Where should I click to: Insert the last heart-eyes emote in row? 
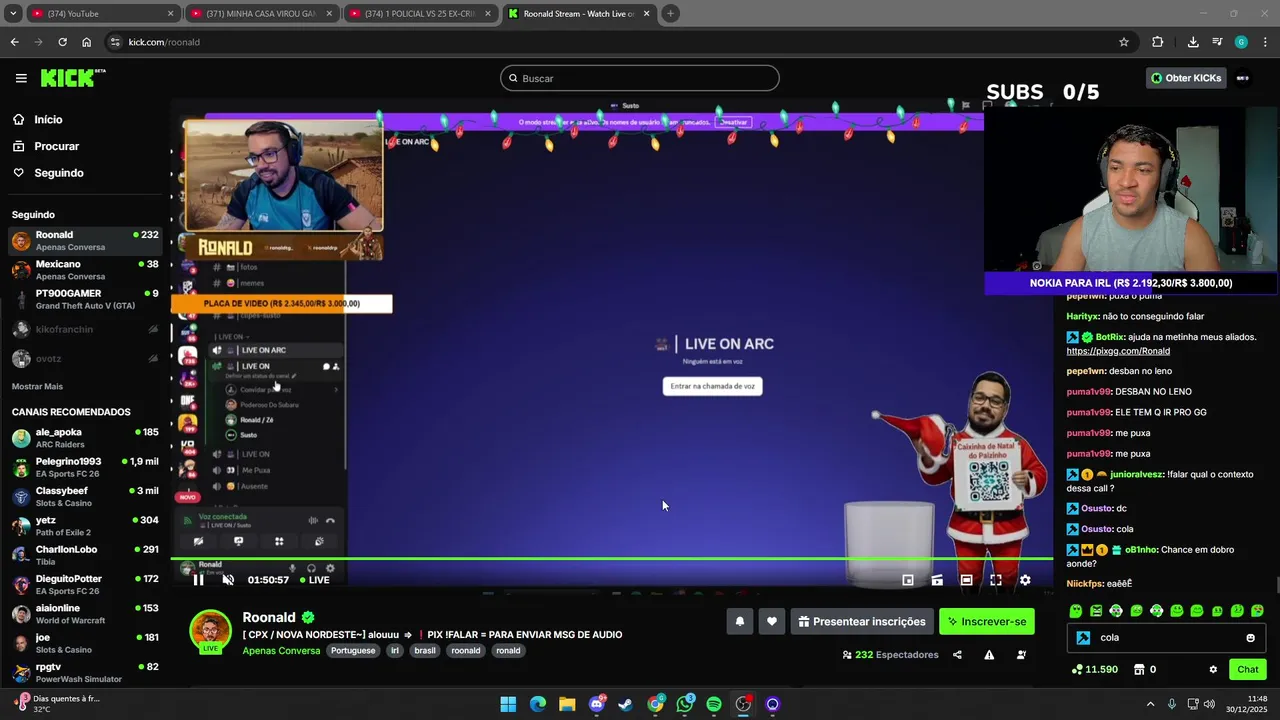click(x=1257, y=611)
